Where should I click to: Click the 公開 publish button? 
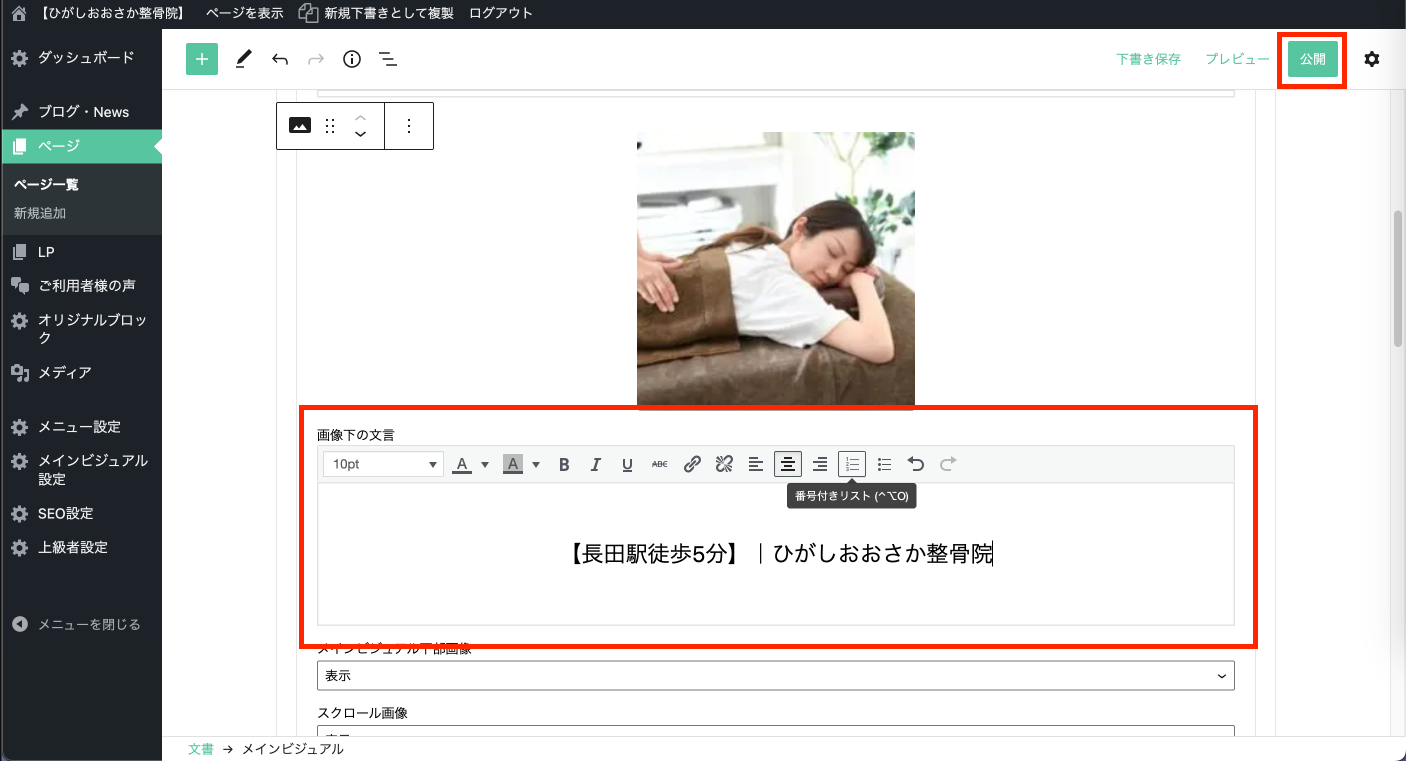[x=1312, y=59]
